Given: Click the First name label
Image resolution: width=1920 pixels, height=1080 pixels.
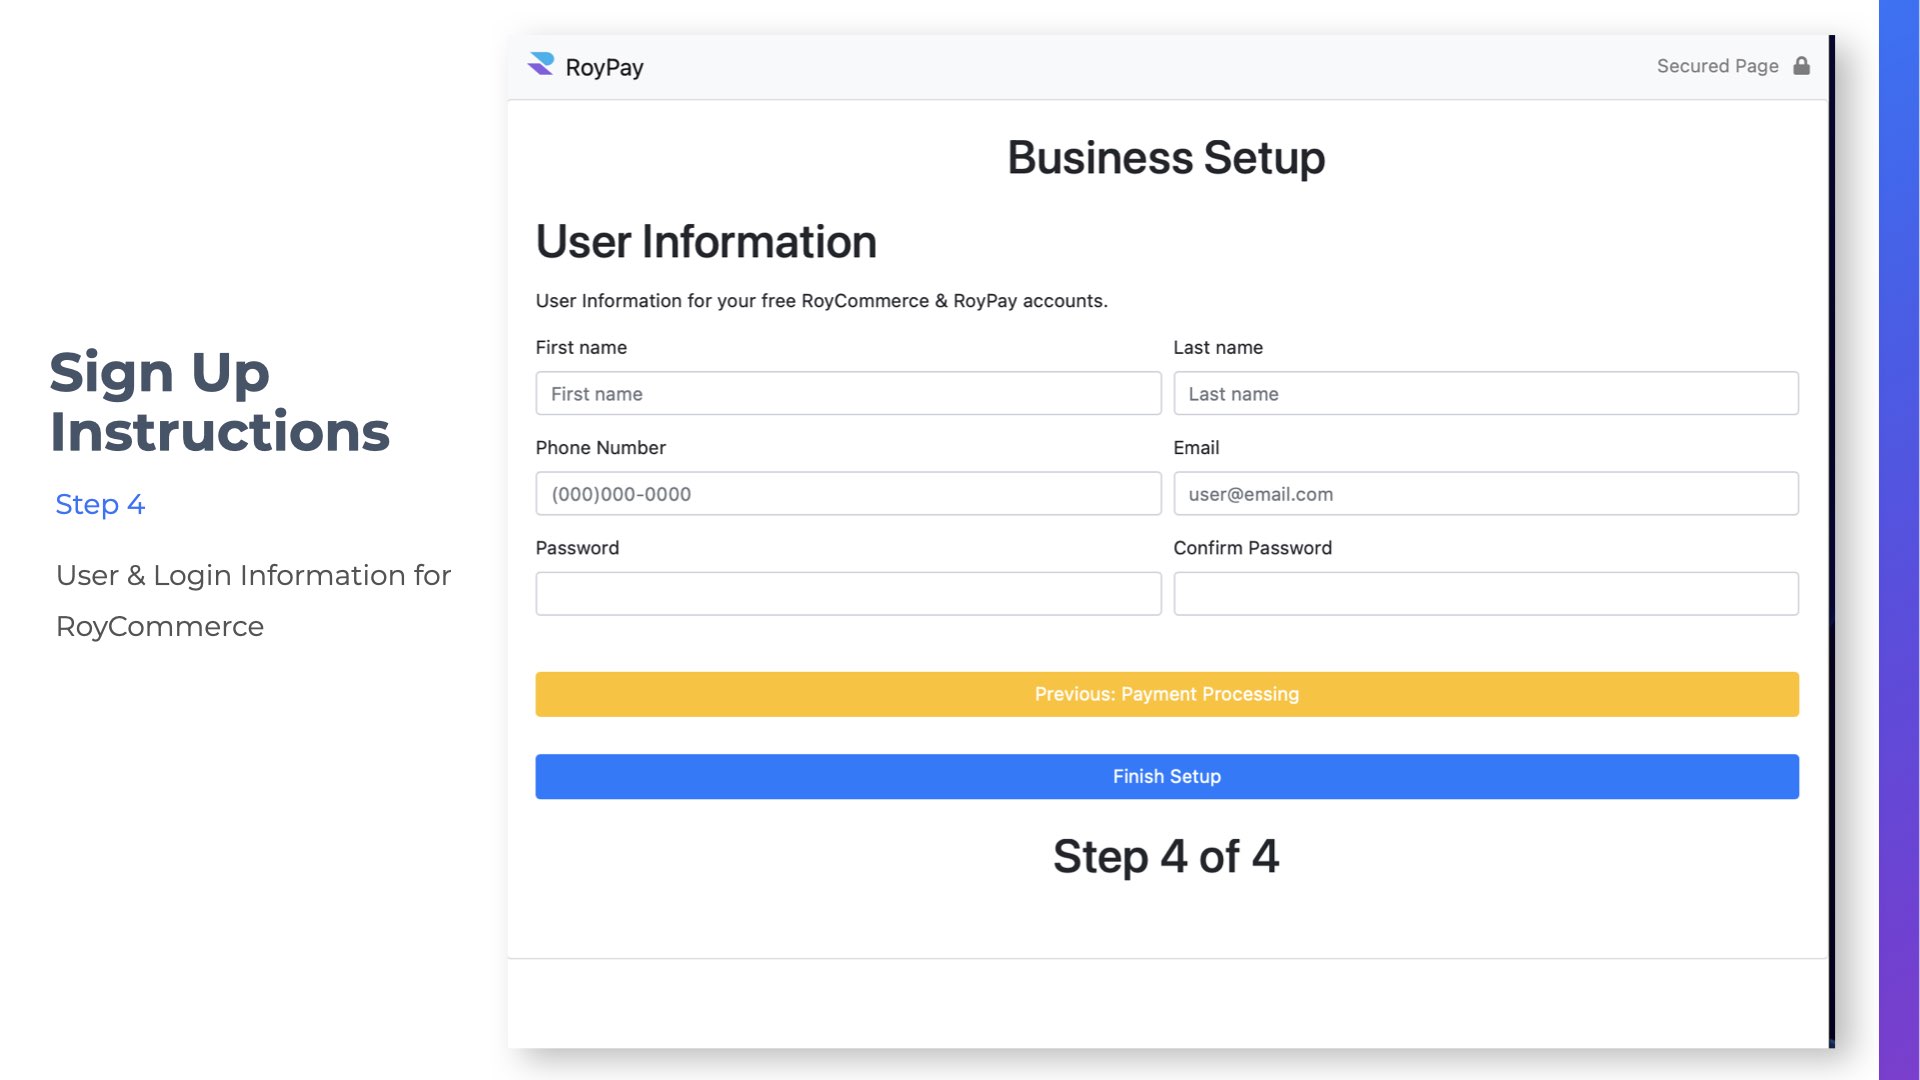Looking at the screenshot, I should [x=581, y=348].
